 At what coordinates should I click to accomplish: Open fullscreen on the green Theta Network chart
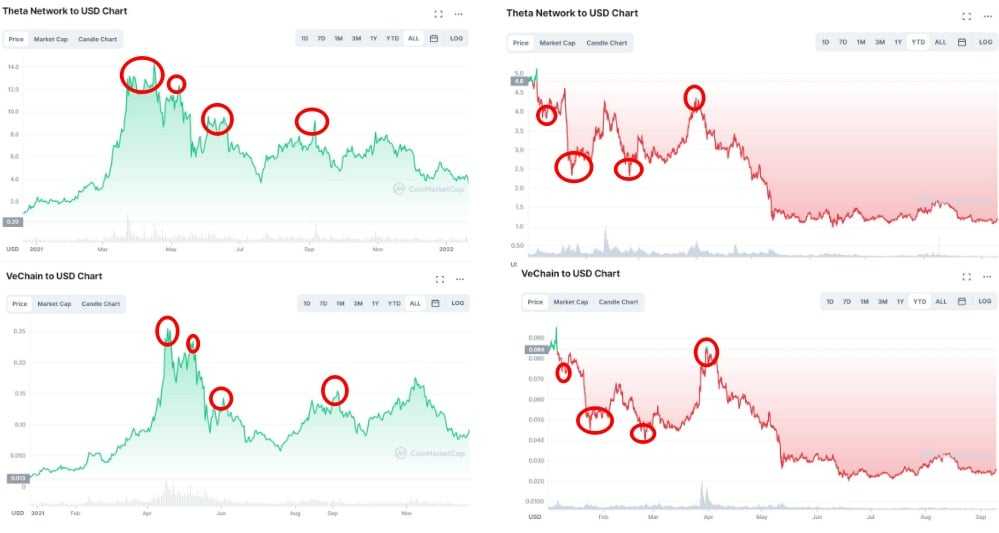coord(438,14)
